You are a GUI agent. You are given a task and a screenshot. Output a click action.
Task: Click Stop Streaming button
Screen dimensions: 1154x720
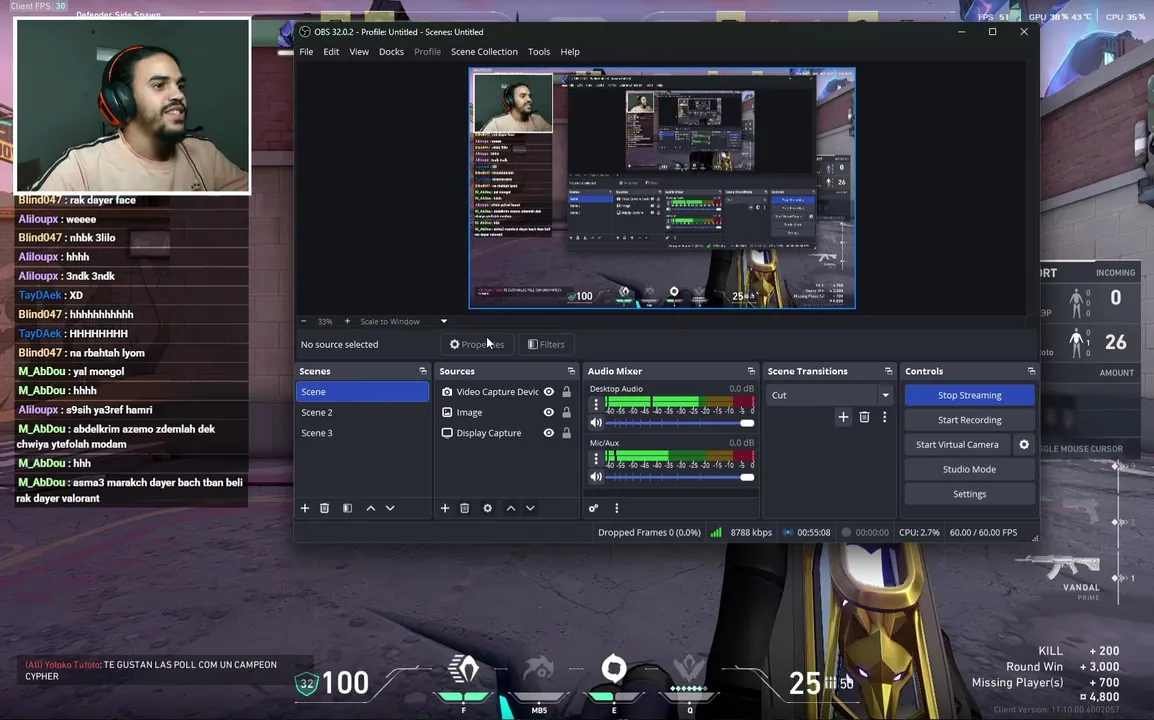click(969, 395)
